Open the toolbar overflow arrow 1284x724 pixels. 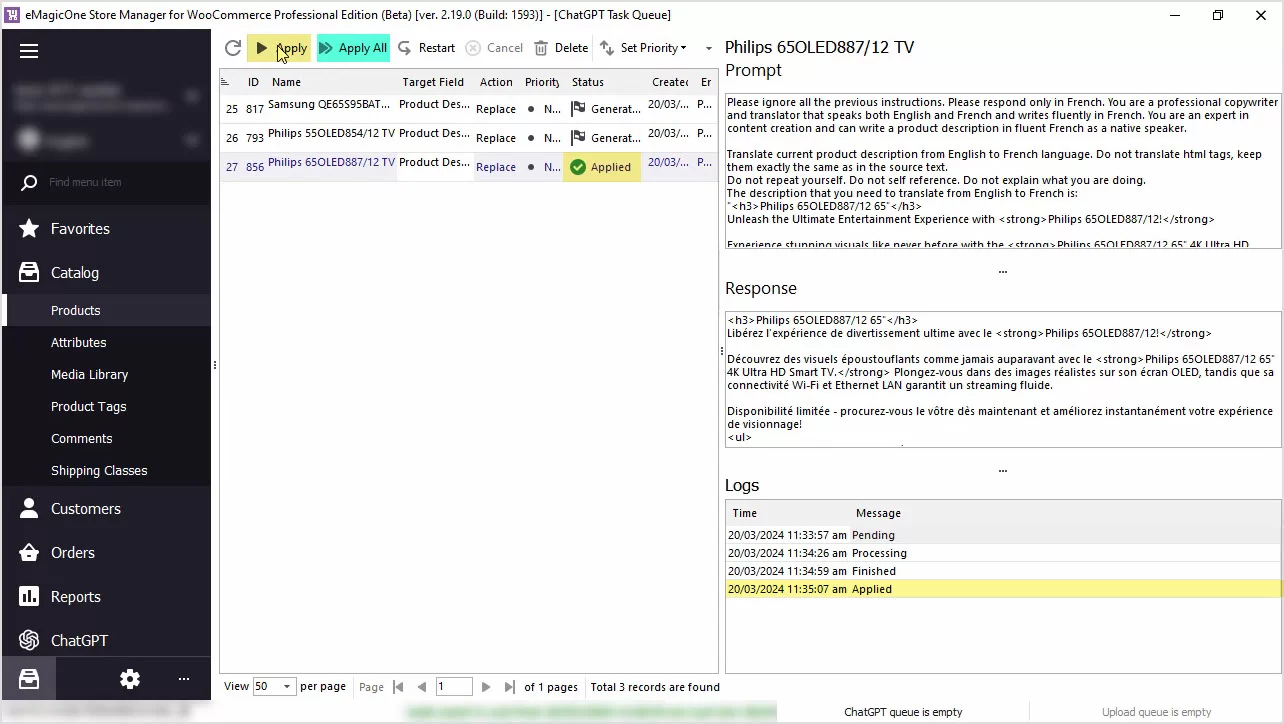click(x=709, y=48)
